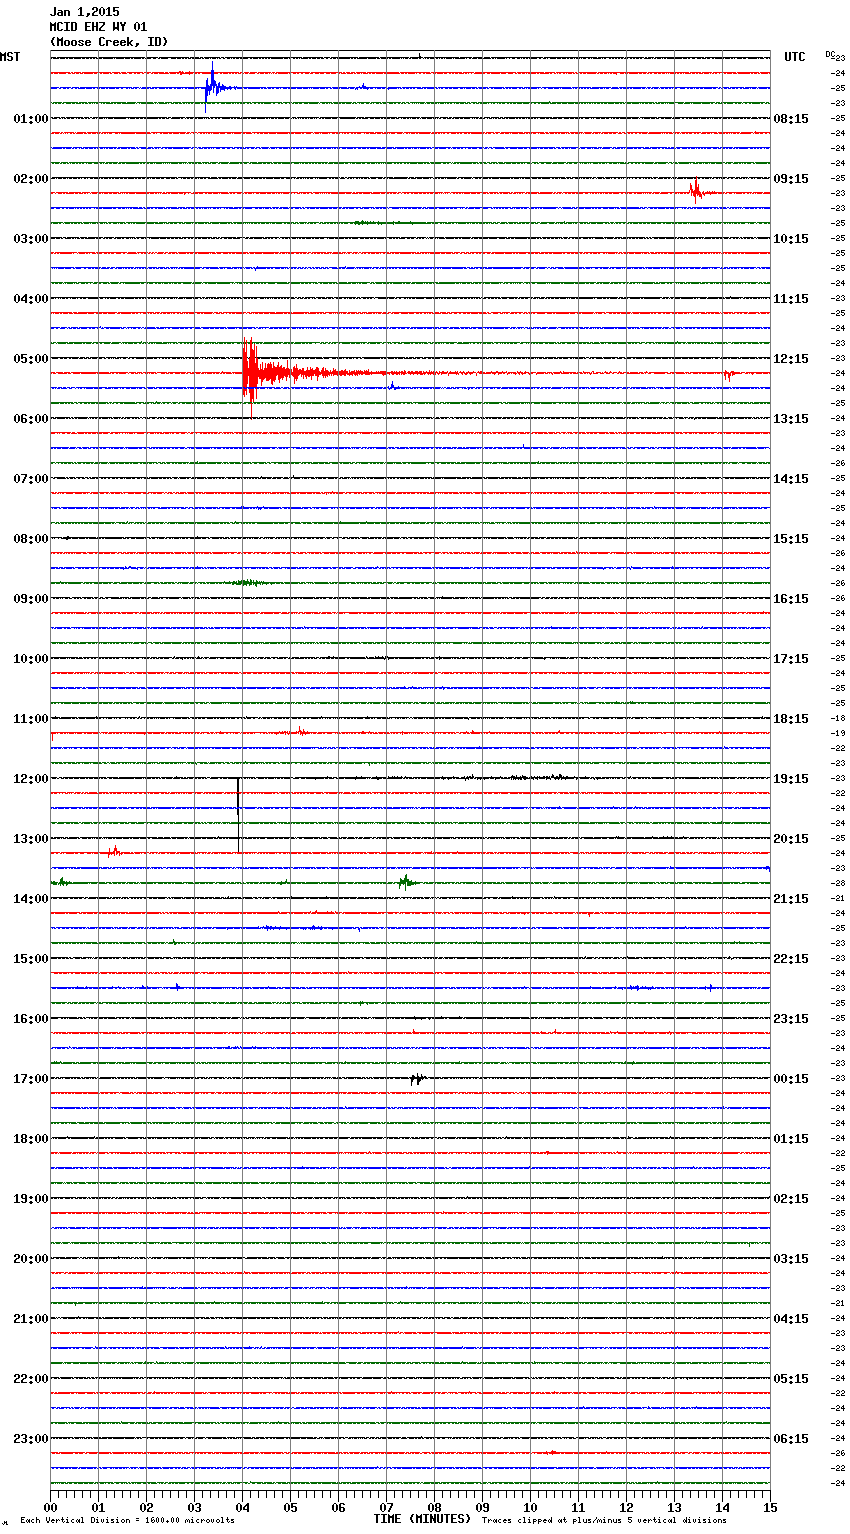Click the 06:00 MST time label
The height and width of the screenshot is (1534, 850).
click(x=30, y=419)
